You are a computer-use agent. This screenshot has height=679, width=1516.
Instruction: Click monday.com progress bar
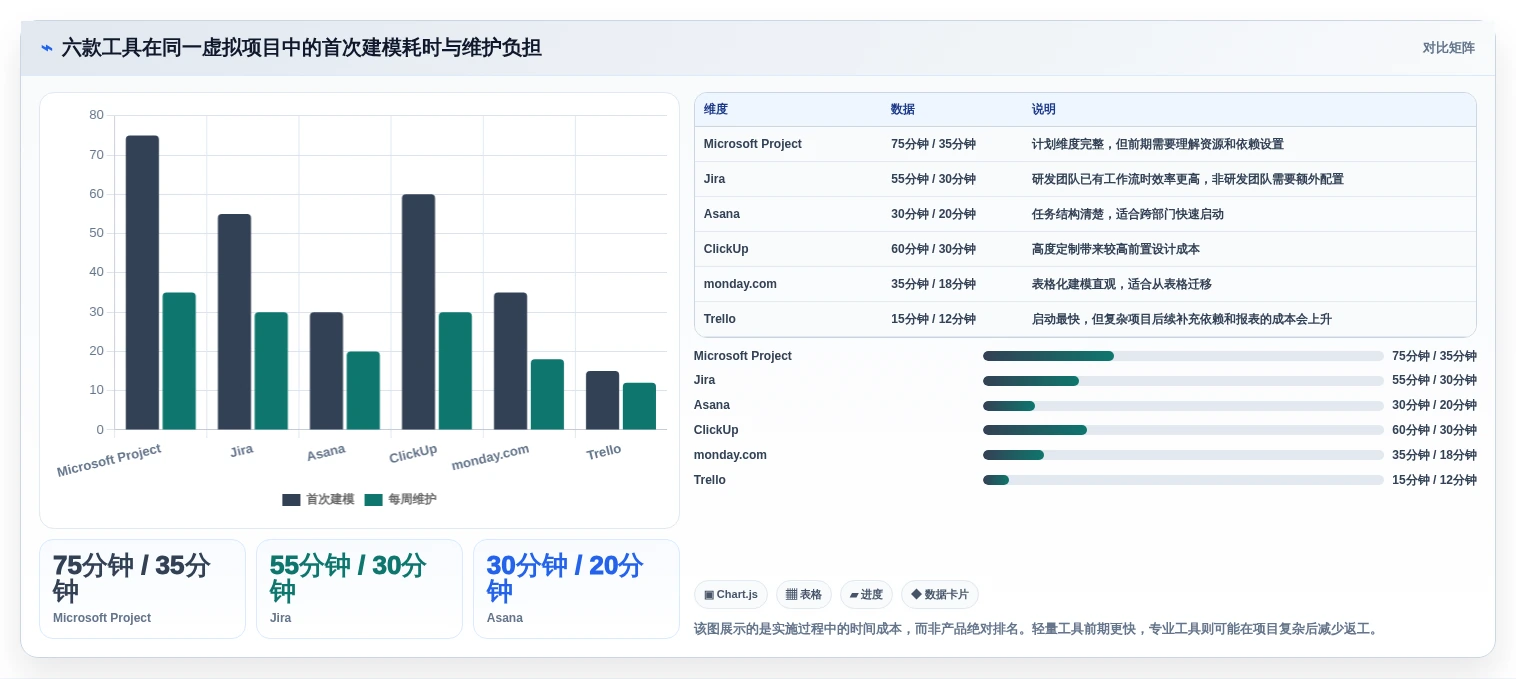[x=1183, y=455]
